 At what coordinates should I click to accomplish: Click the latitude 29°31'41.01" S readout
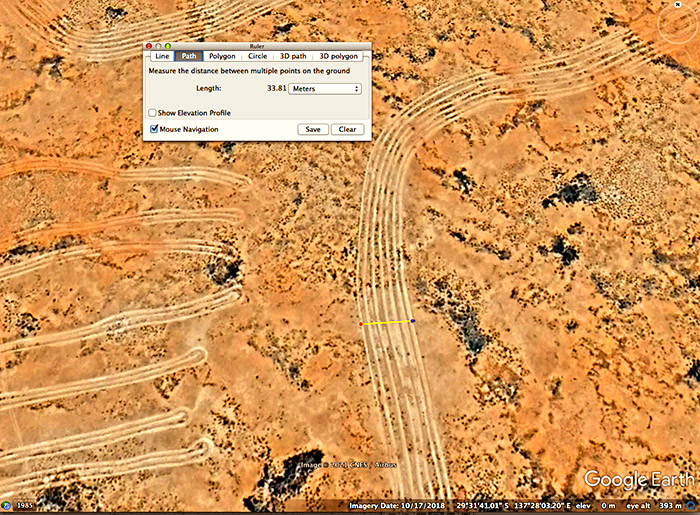(482, 506)
